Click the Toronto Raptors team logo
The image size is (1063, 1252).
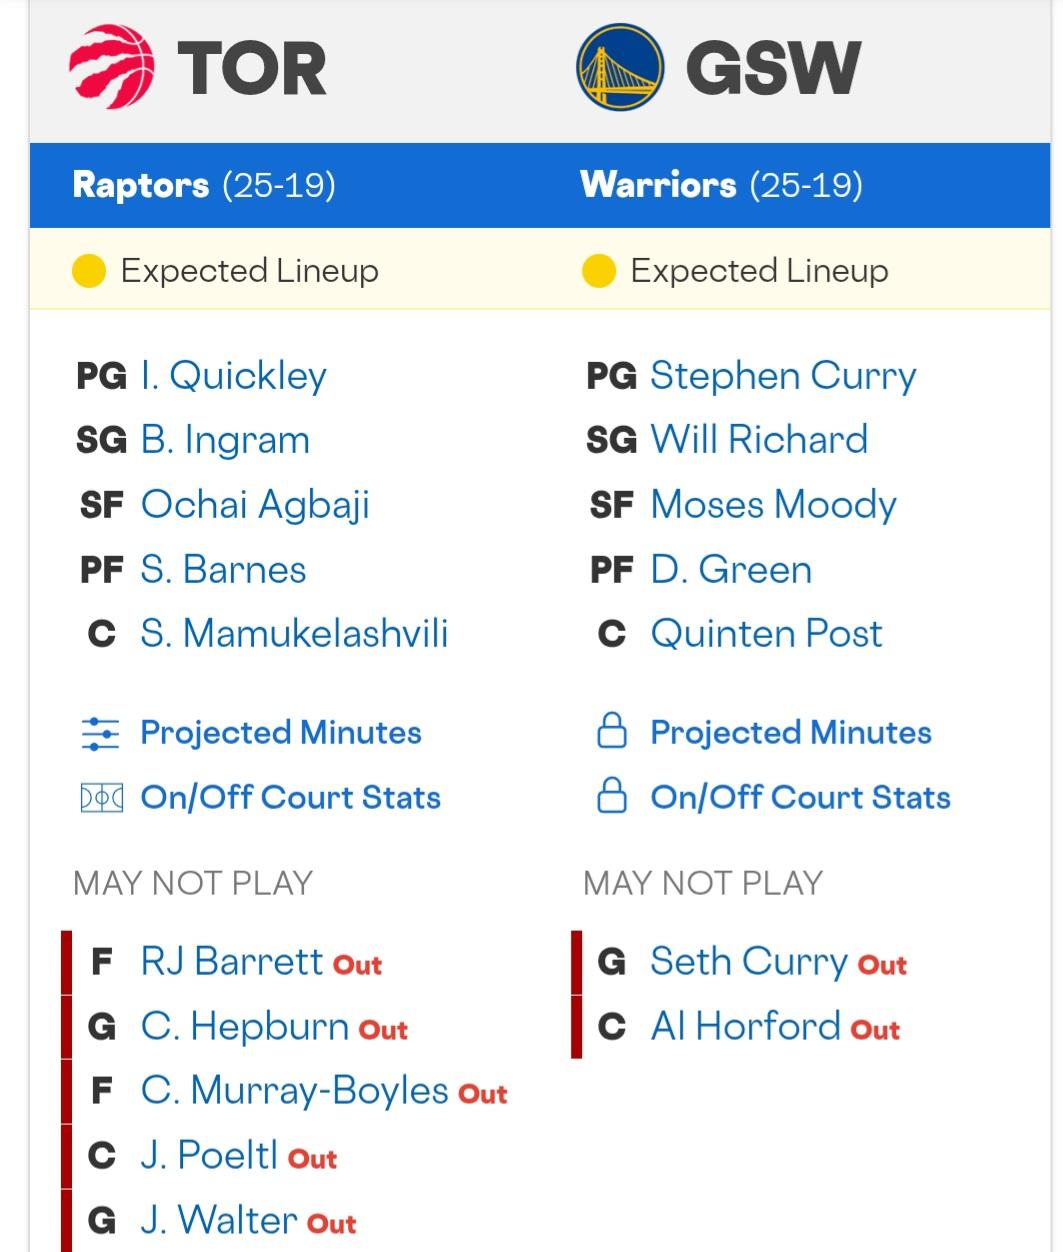[112, 68]
